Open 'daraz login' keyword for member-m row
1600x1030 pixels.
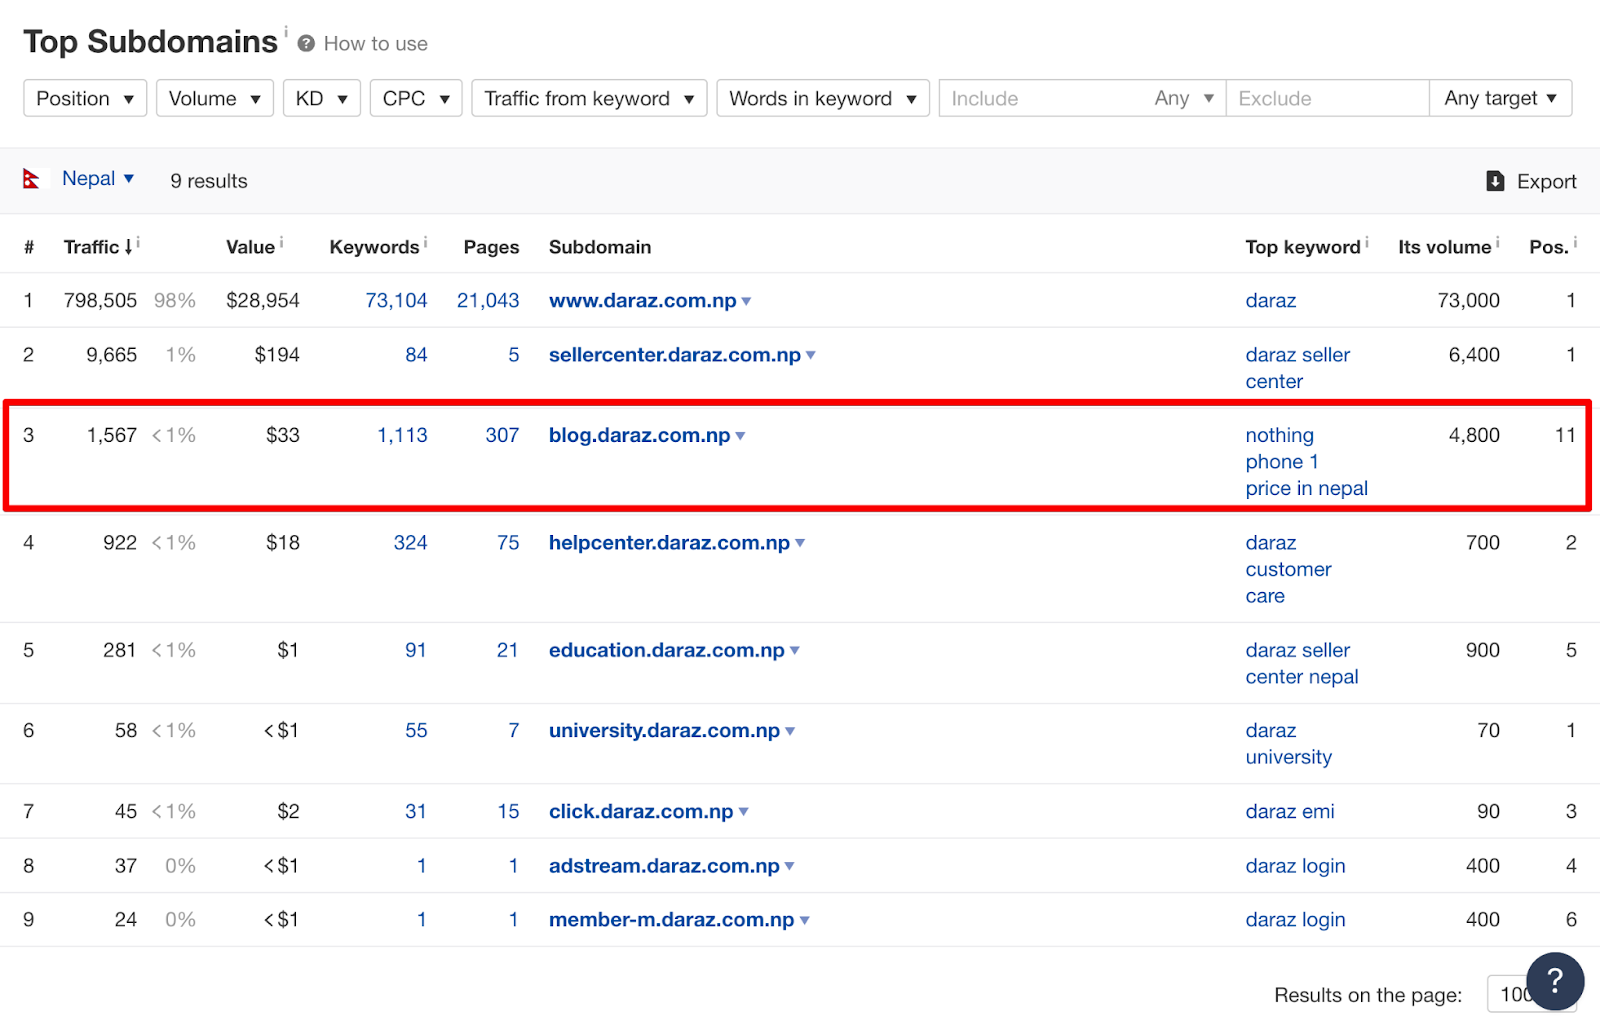1296,920
